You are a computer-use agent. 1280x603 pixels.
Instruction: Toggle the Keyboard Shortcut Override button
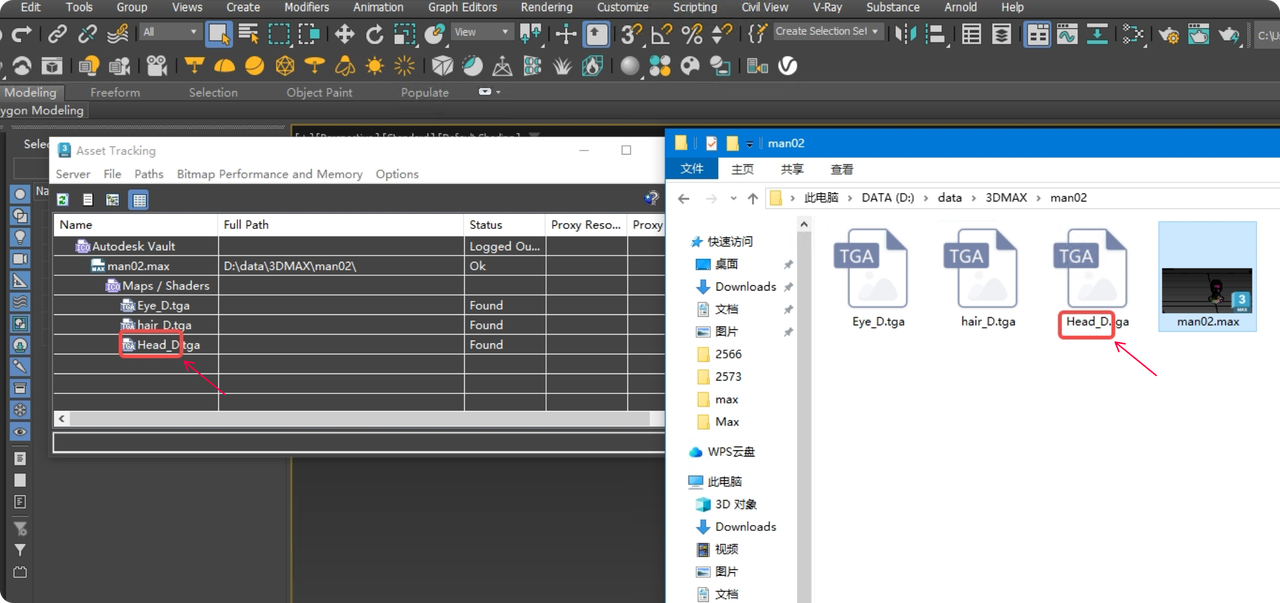(597, 34)
